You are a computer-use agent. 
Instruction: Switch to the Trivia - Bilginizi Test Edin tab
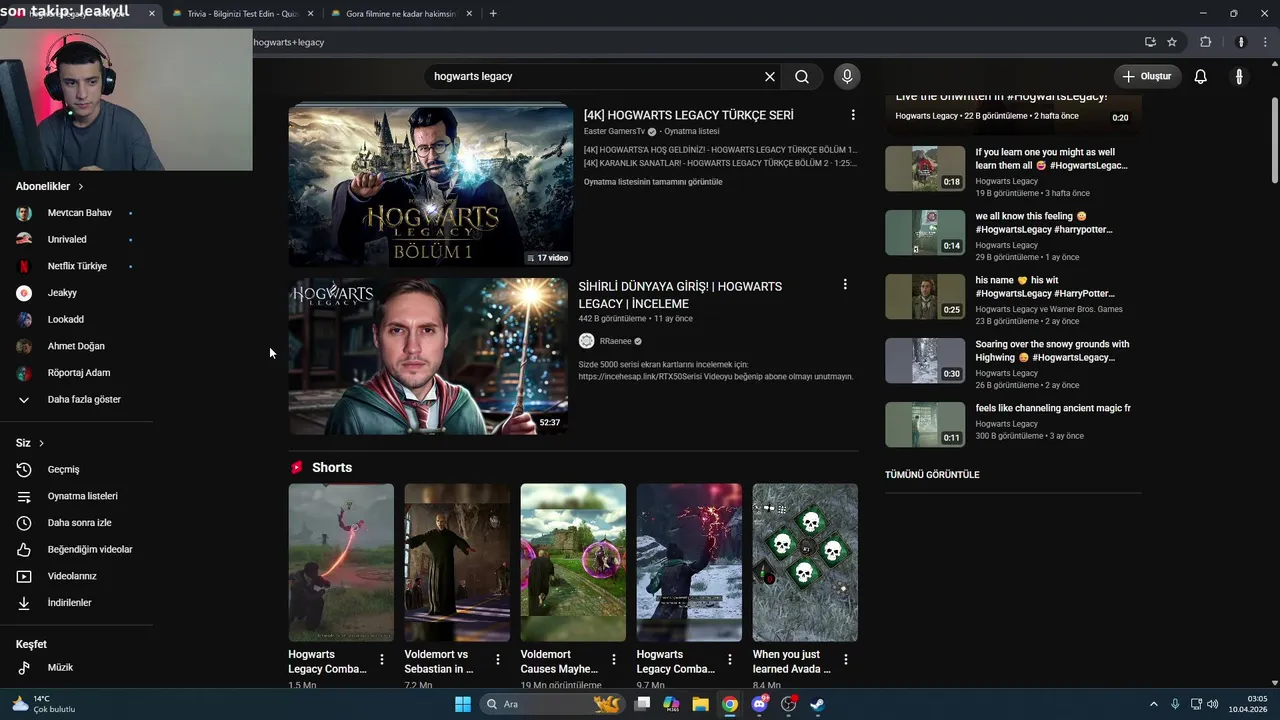click(x=244, y=14)
